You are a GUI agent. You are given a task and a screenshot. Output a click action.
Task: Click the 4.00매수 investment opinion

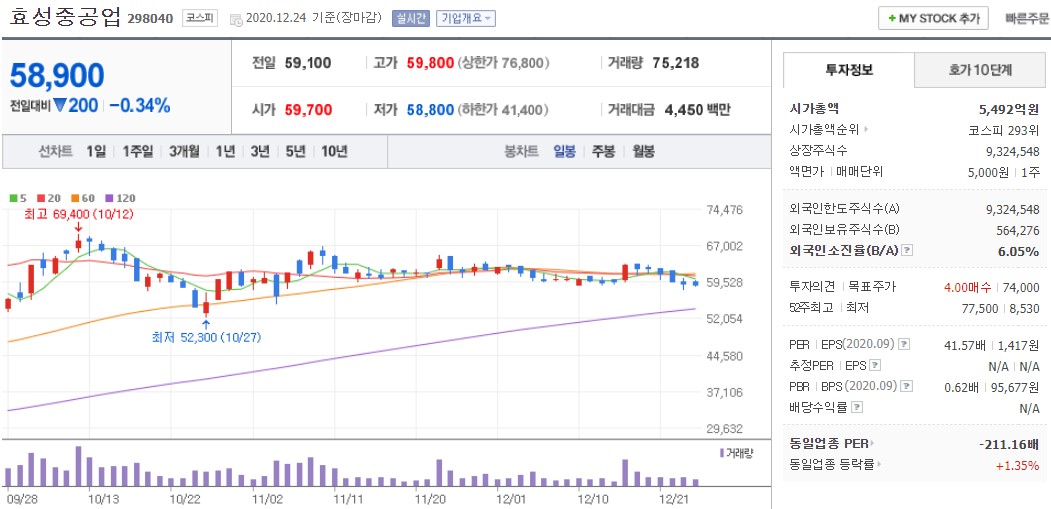(967, 288)
